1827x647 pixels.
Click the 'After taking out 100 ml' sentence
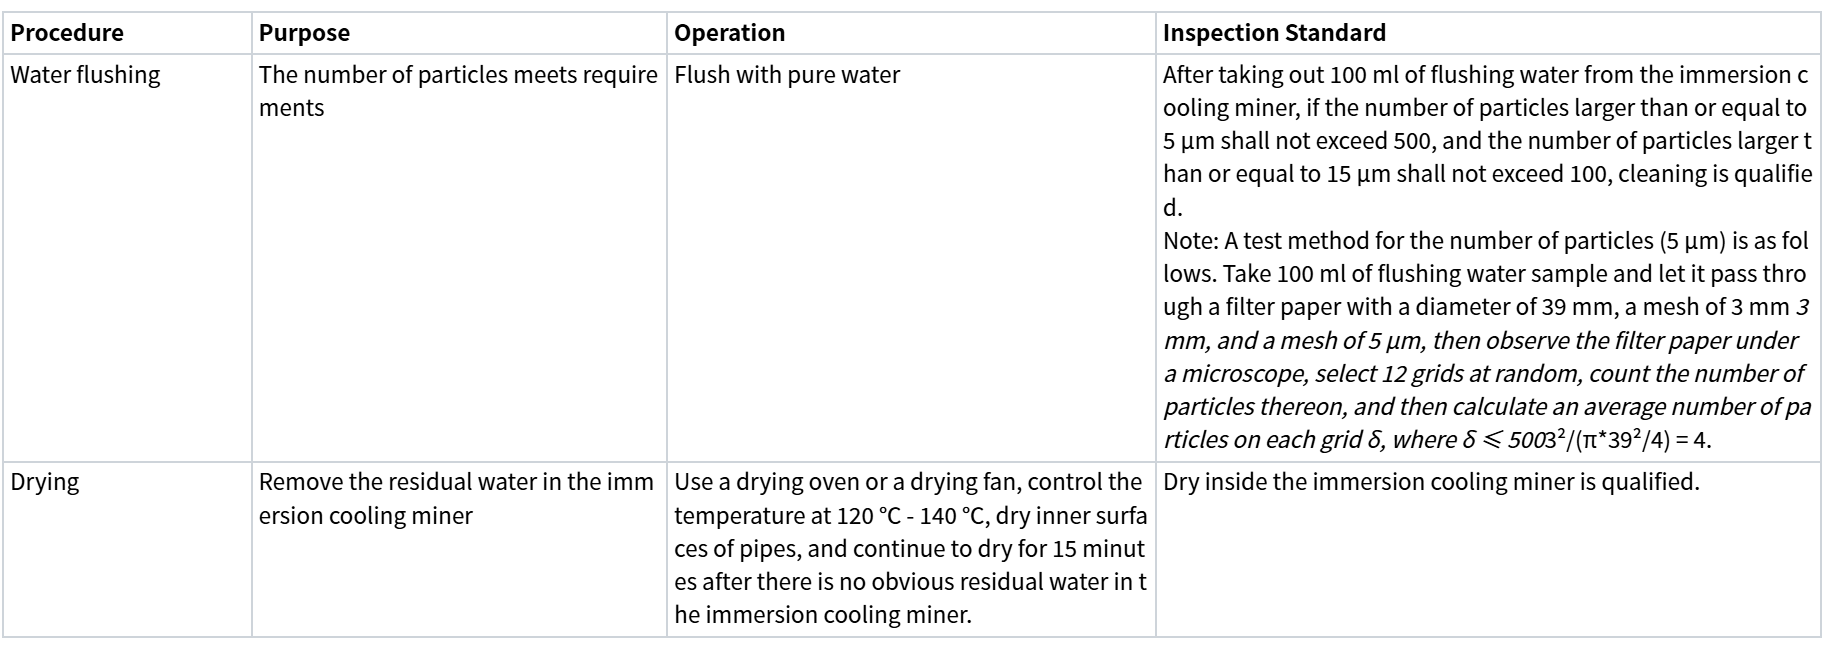pos(1487,141)
